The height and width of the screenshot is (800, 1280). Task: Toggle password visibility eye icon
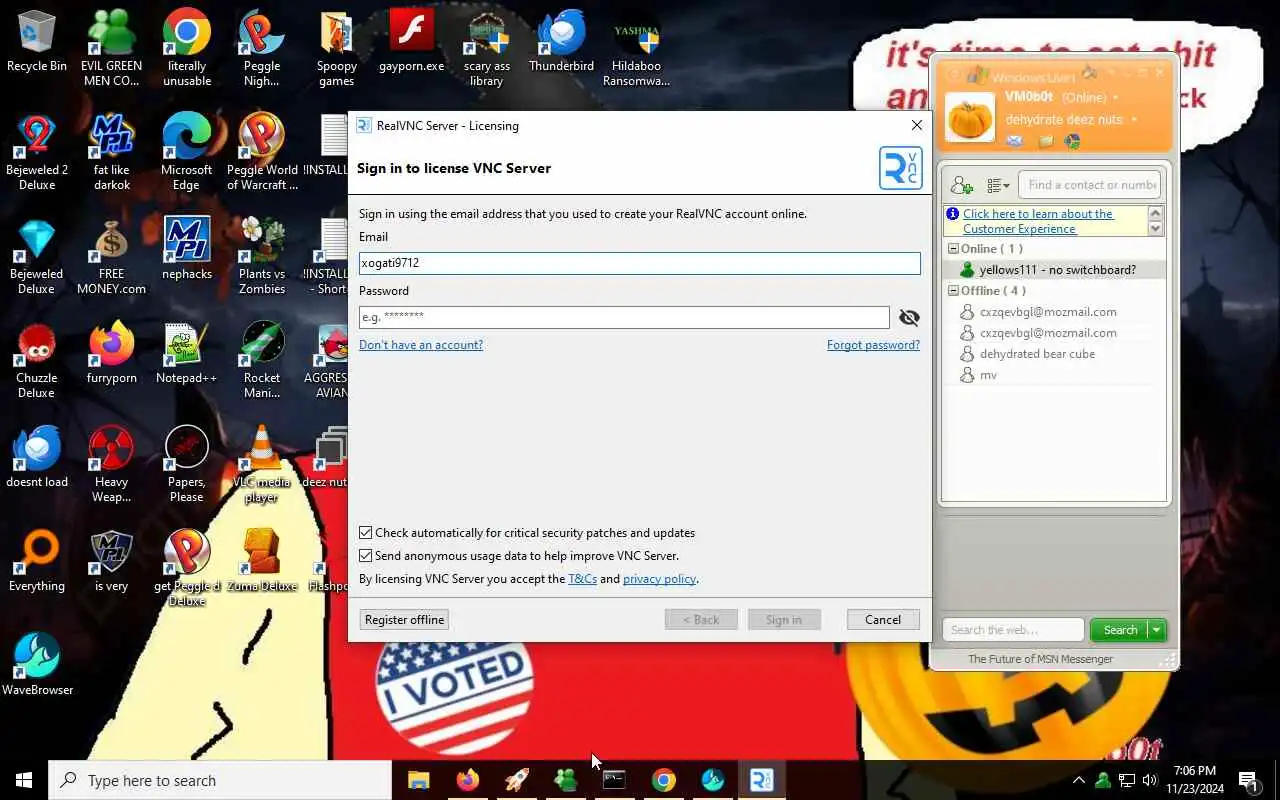click(x=909, y=317)
